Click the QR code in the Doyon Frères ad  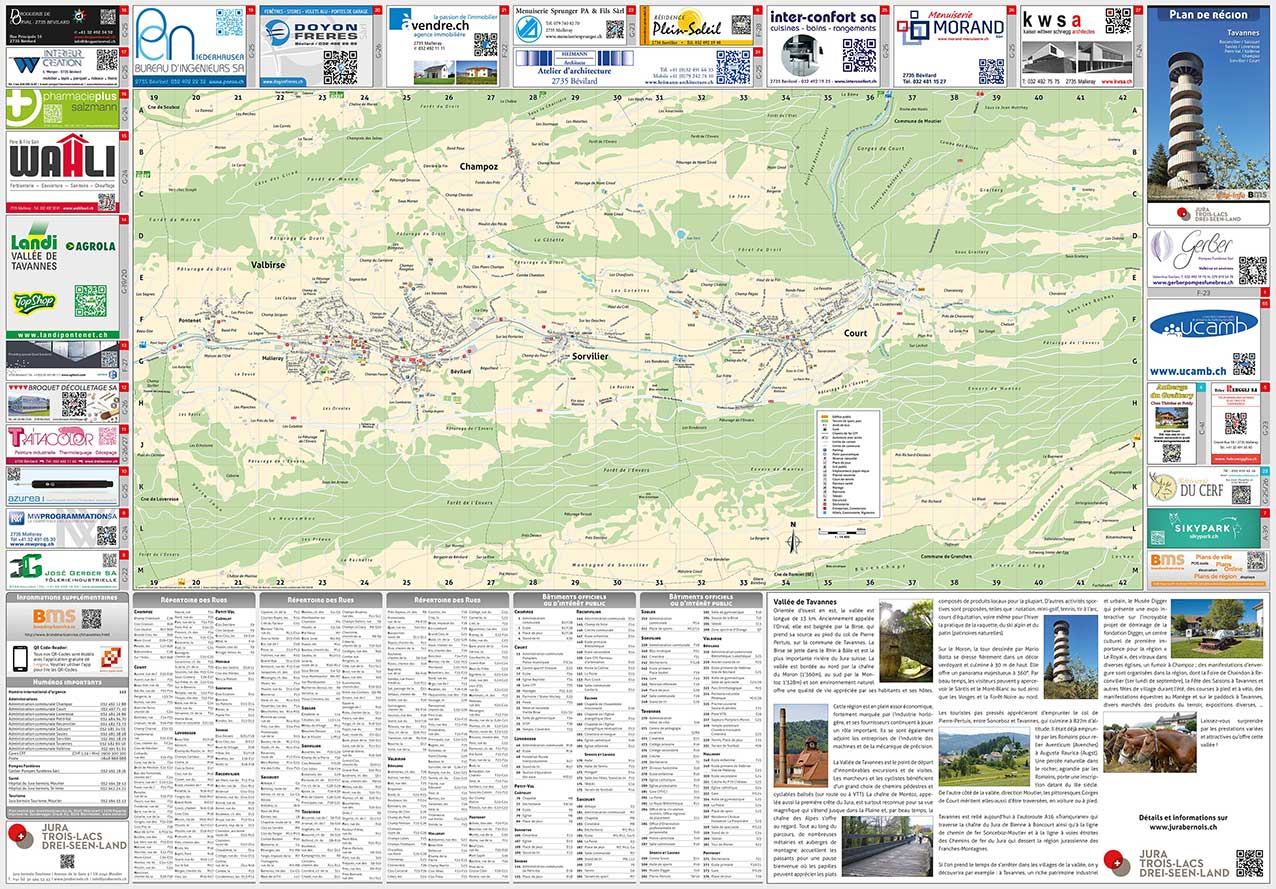[339, 66]
